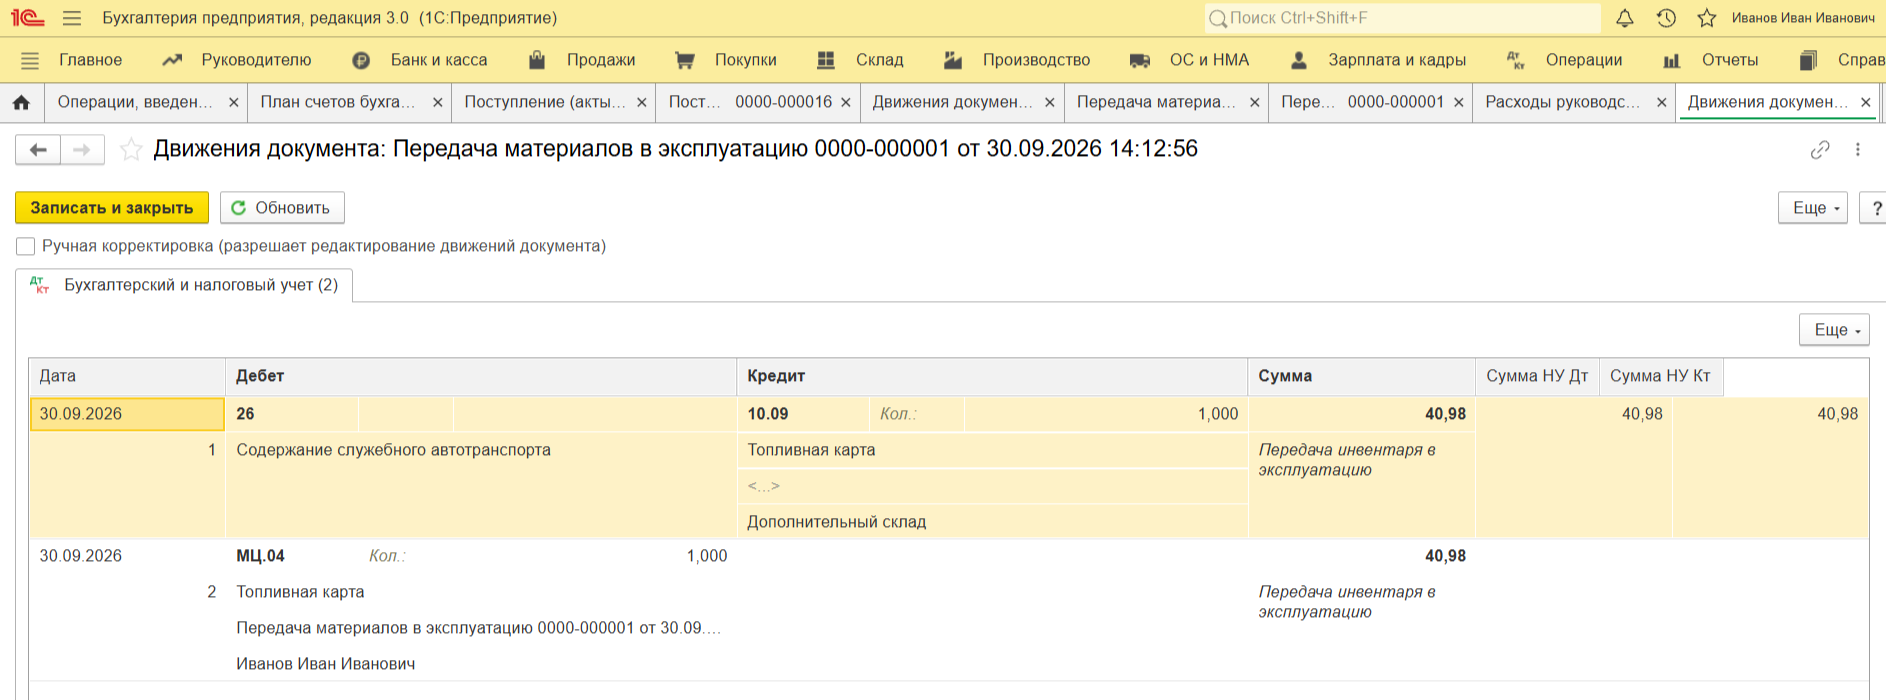The image size is (1886, 700).
Task: Open the Операции section
Action: (1565, 60)
